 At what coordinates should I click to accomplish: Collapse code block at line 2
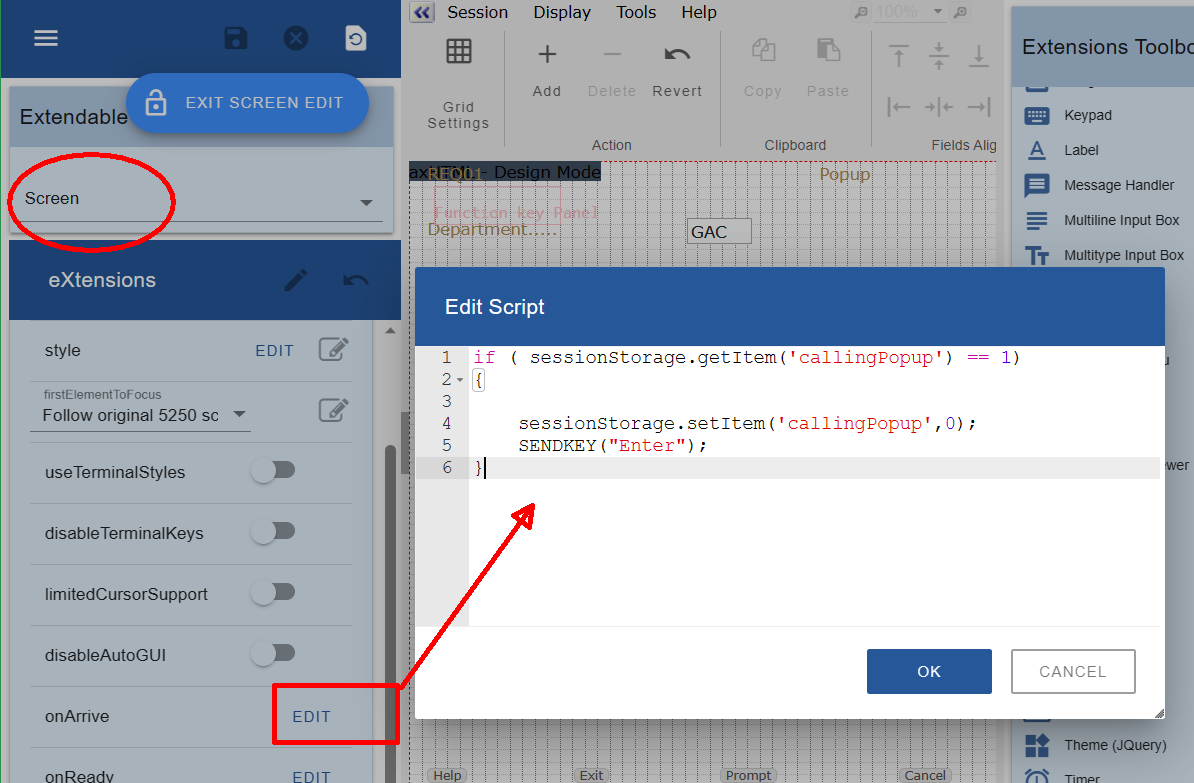pos(460,380)
